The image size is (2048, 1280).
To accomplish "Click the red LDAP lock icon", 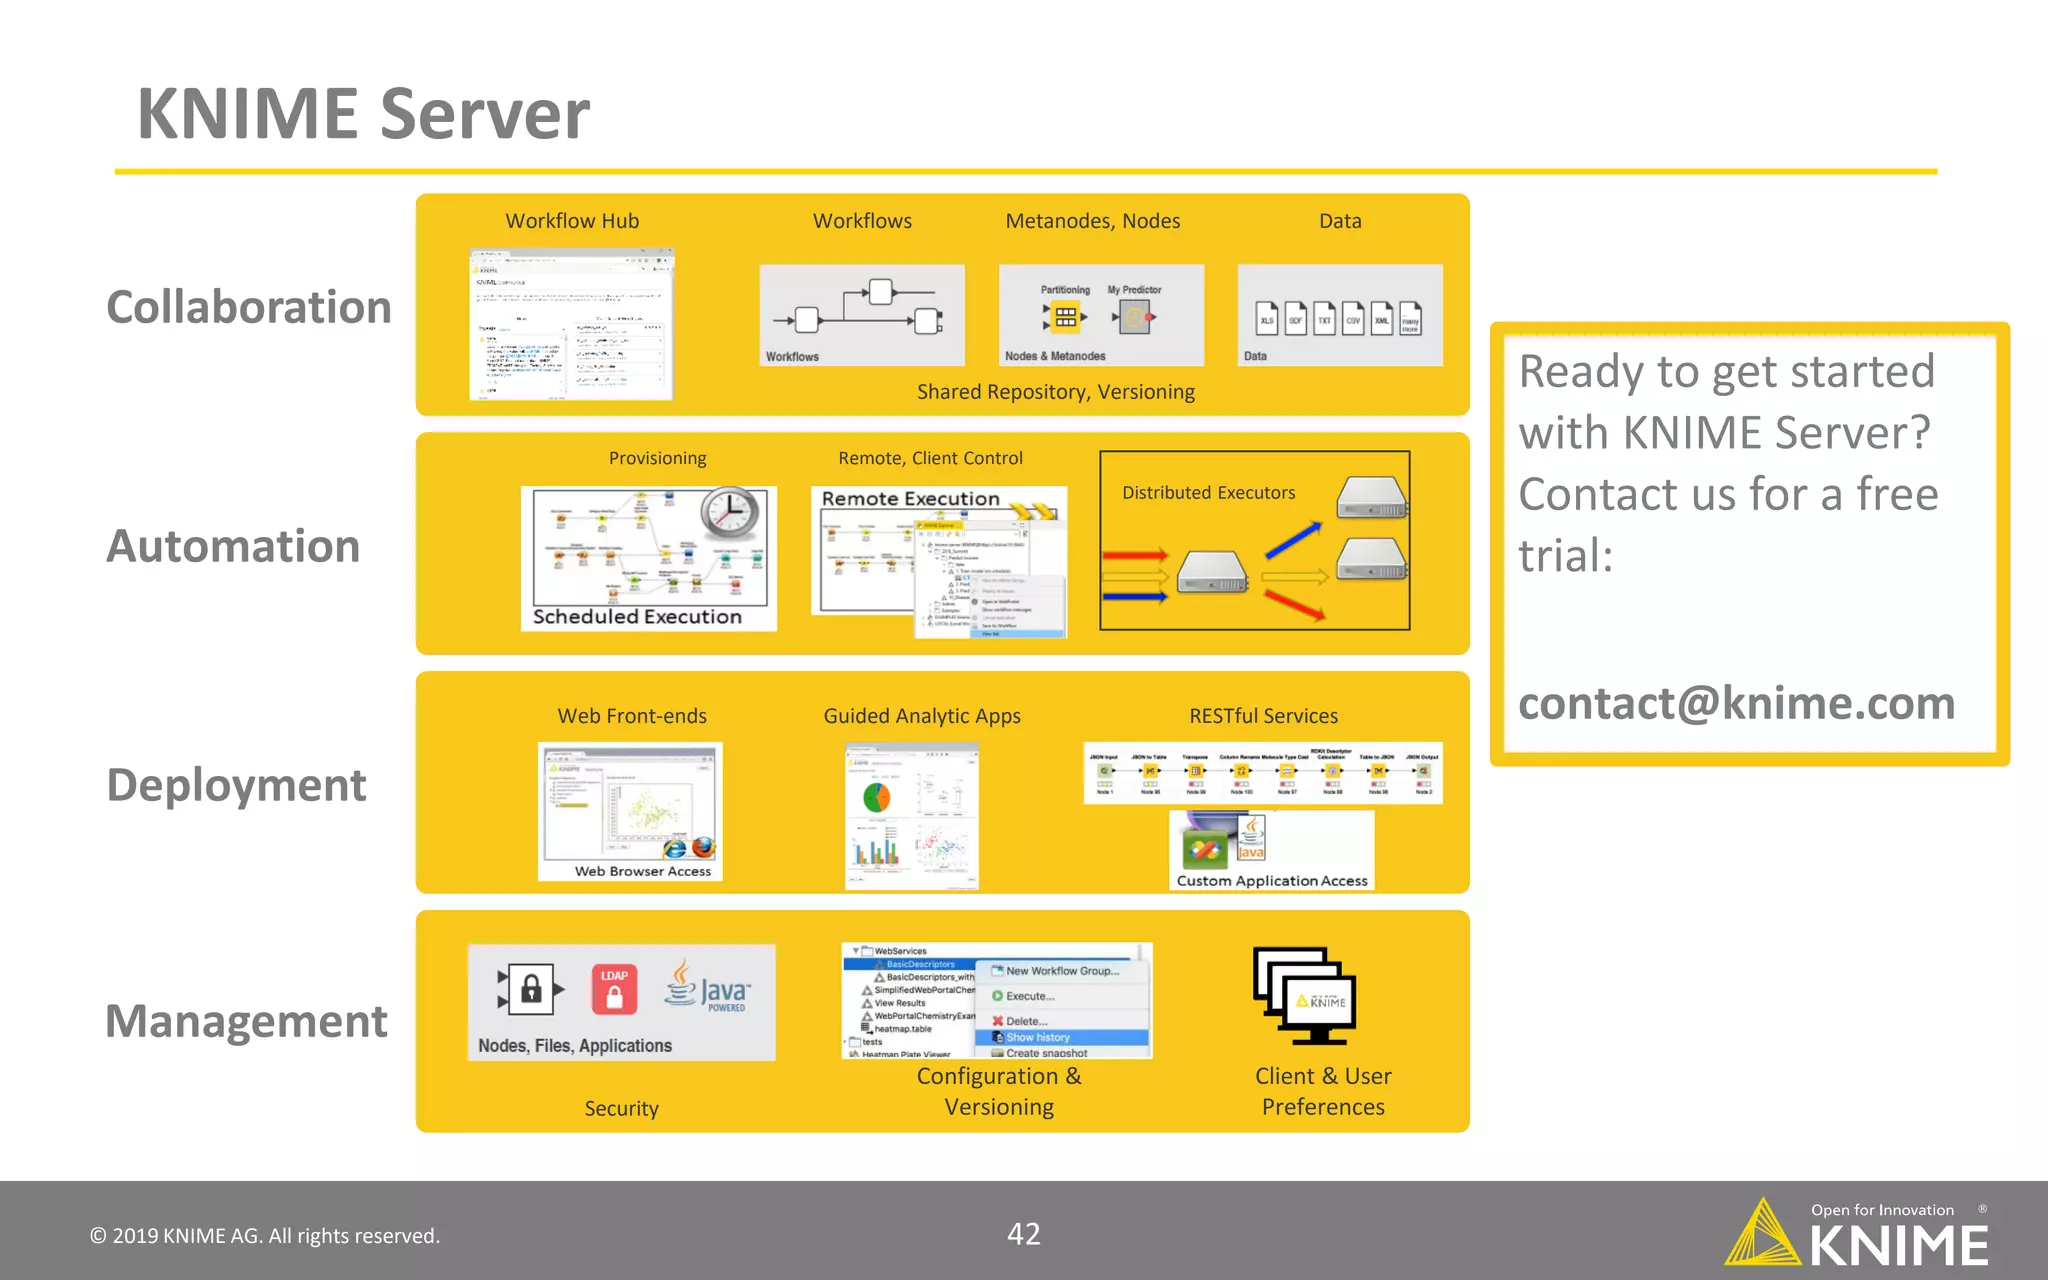I will point(614,990).
